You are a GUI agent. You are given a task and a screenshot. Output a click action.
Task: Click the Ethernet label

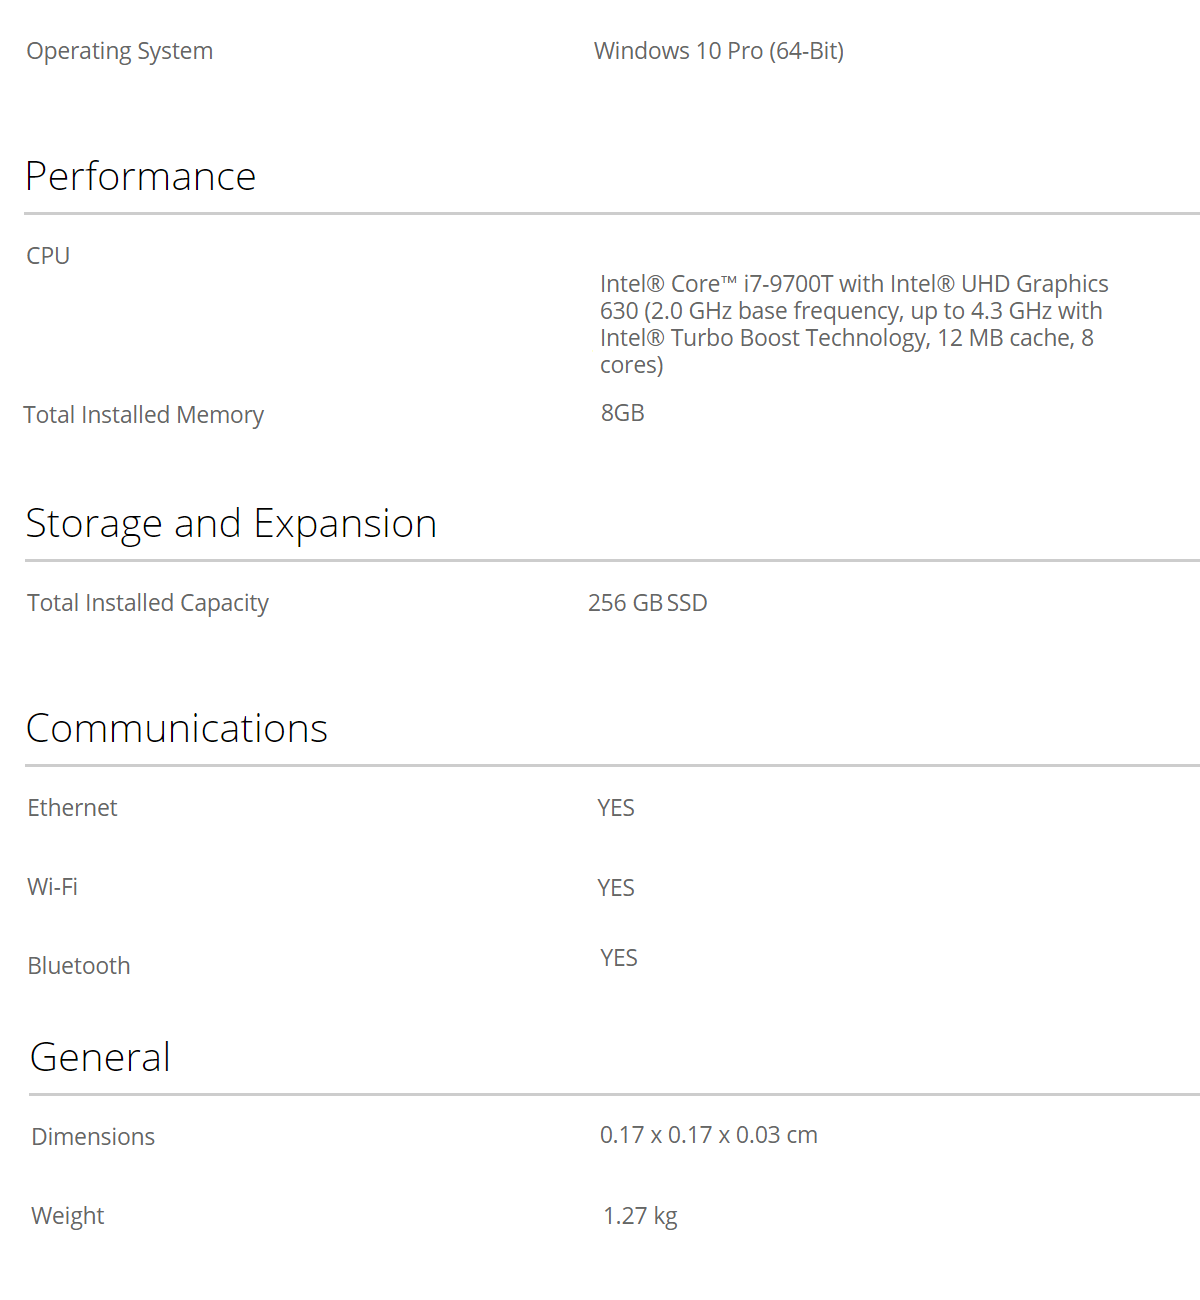point(72,808)
